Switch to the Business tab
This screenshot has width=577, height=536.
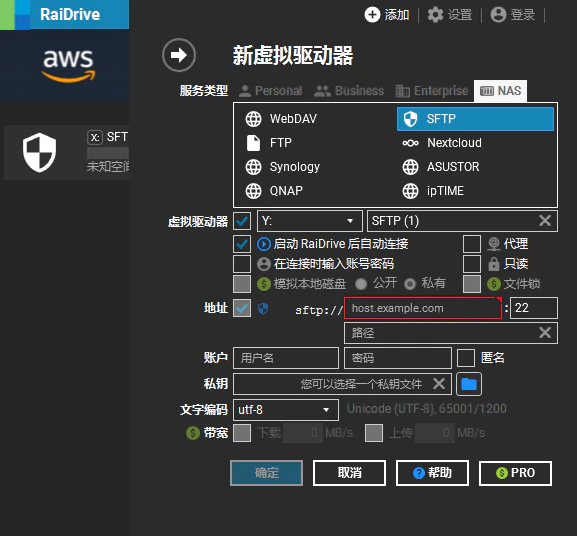point(349,91)
